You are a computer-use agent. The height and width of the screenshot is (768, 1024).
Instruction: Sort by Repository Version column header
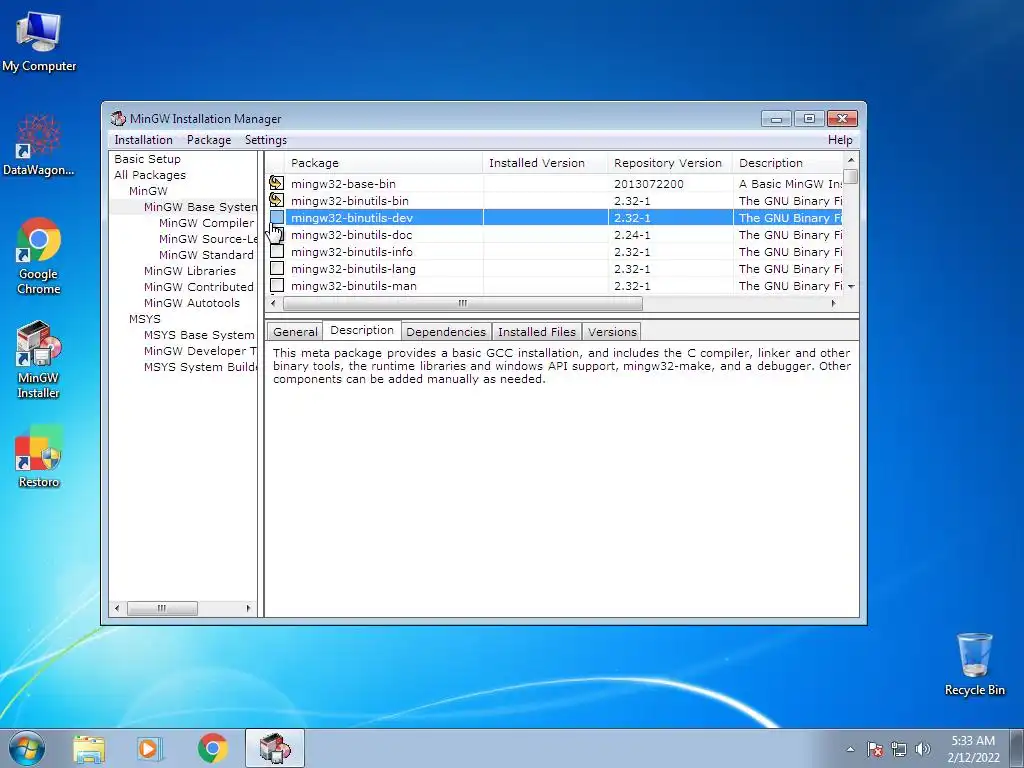click(x=670, y=163)
